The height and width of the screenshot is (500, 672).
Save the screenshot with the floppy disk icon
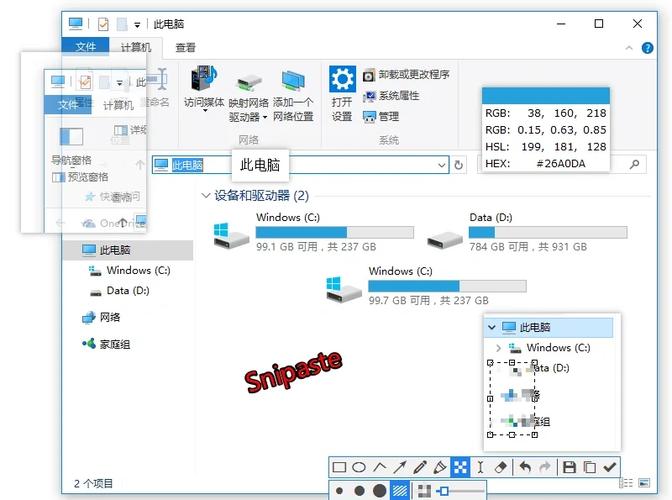point(569,467)
